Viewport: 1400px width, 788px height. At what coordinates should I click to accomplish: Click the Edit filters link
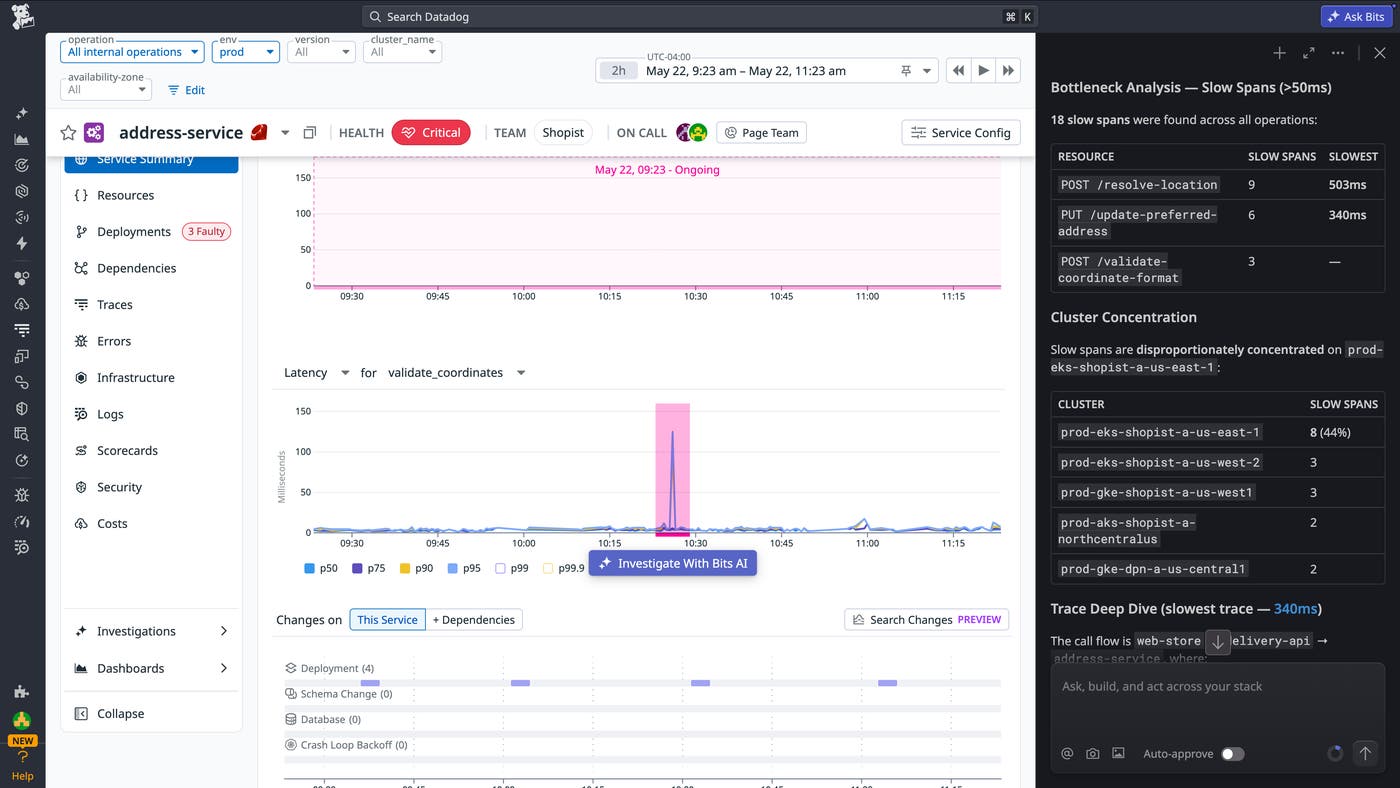[186, 90]
